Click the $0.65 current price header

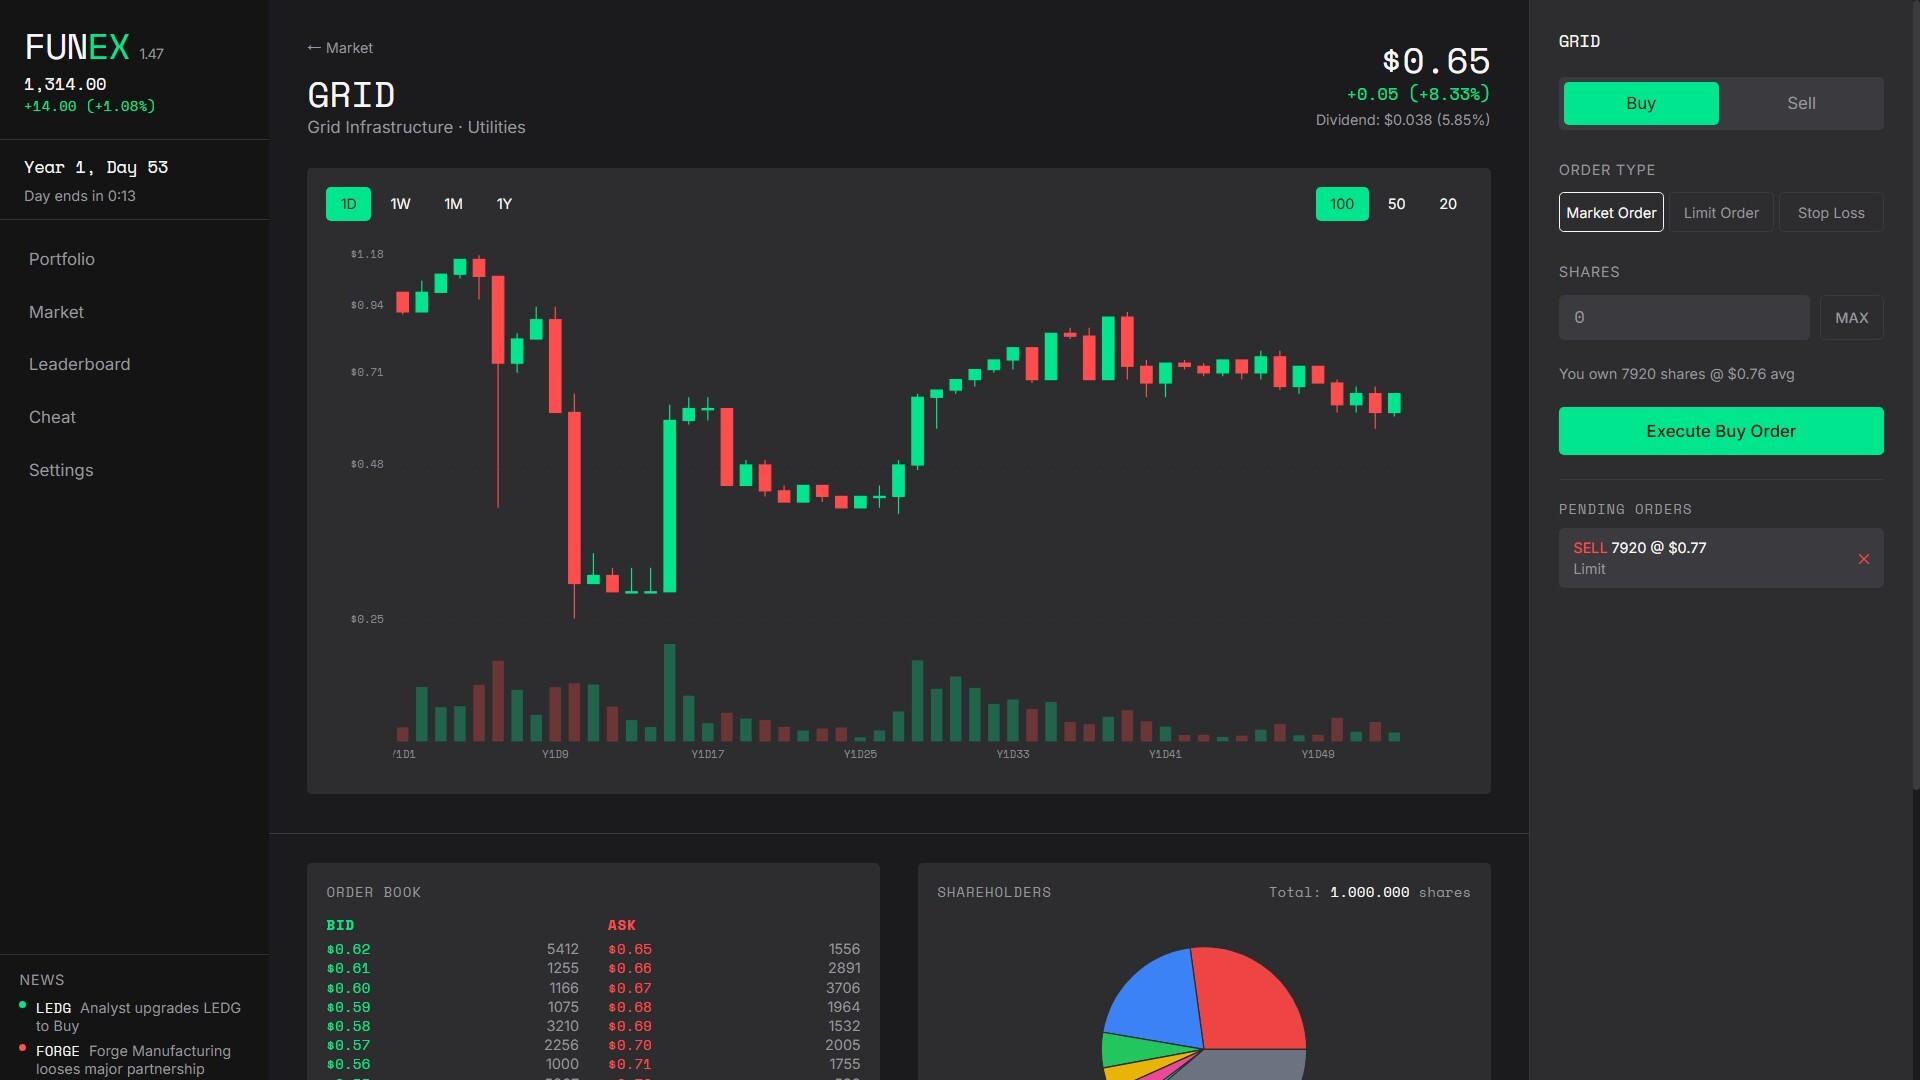point(1436,61)
